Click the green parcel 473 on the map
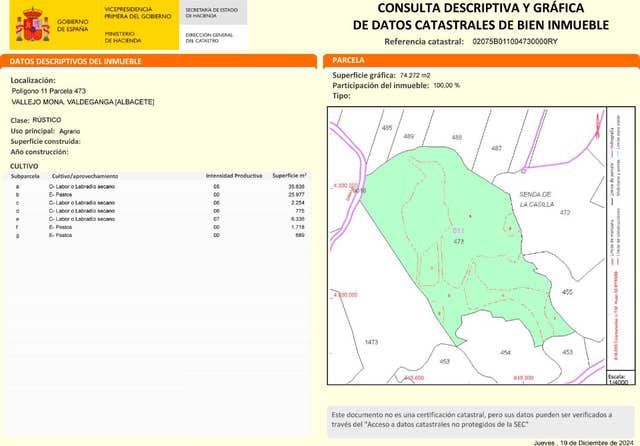 pos(440,240)
